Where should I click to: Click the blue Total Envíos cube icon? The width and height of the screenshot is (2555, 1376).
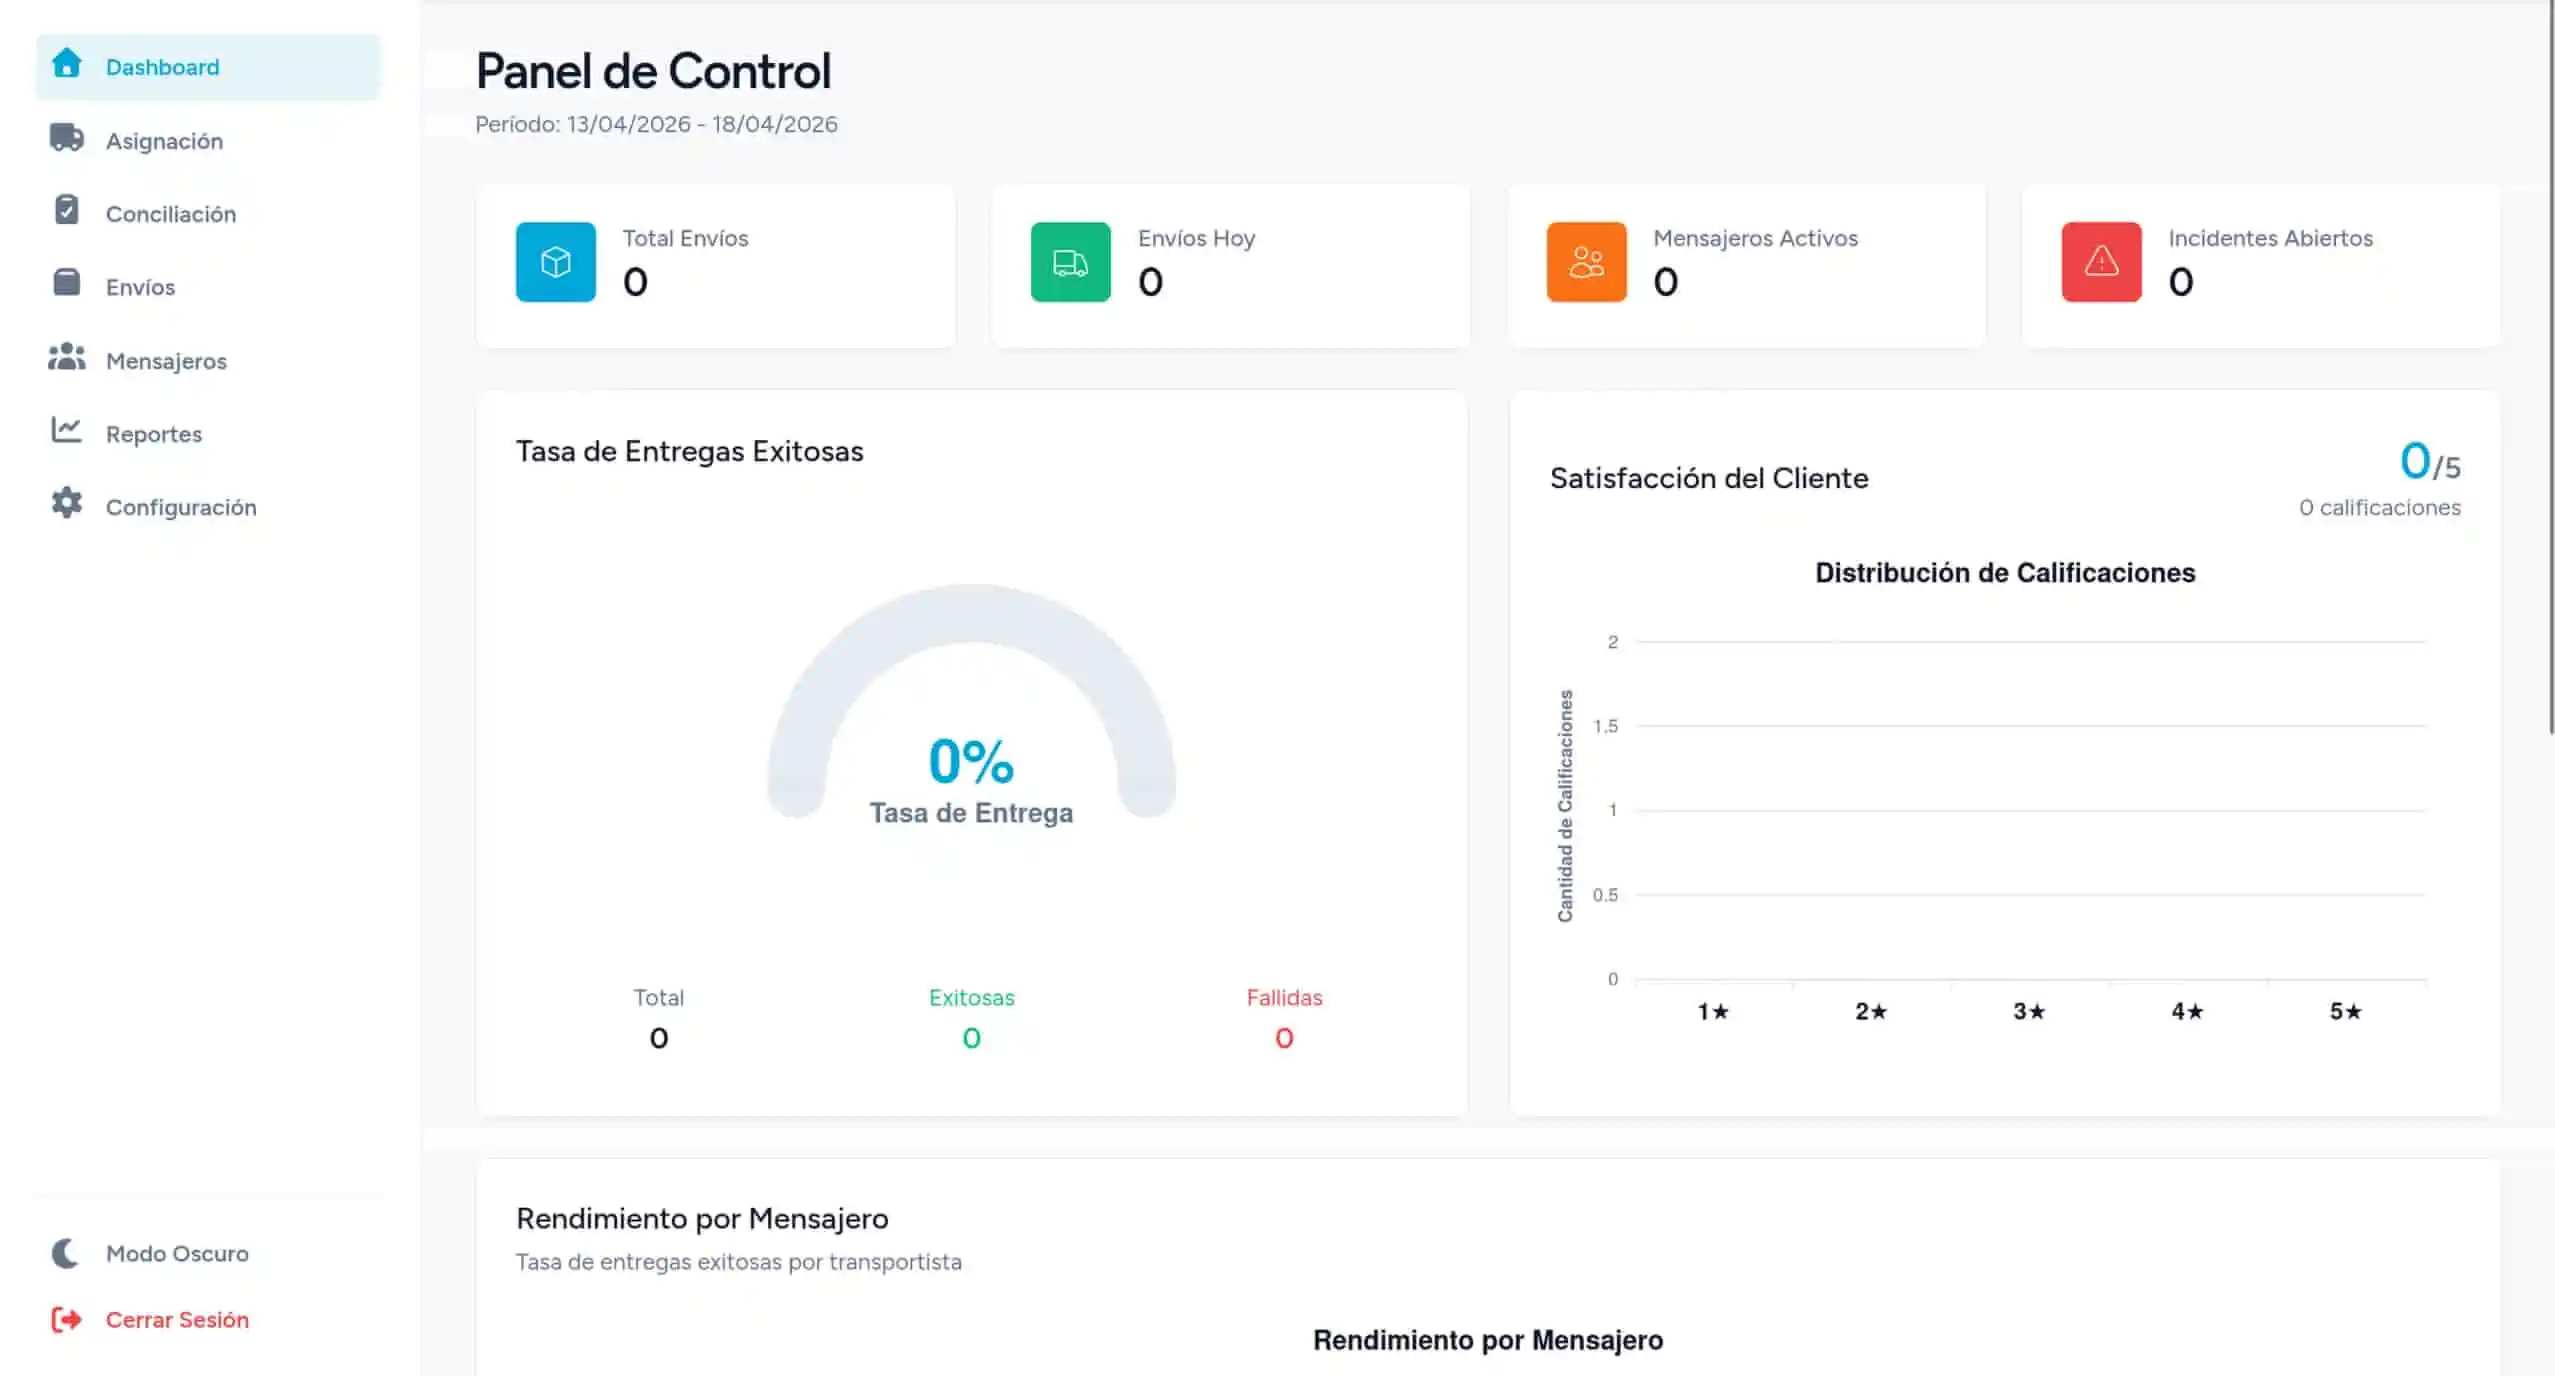[555, 263]
